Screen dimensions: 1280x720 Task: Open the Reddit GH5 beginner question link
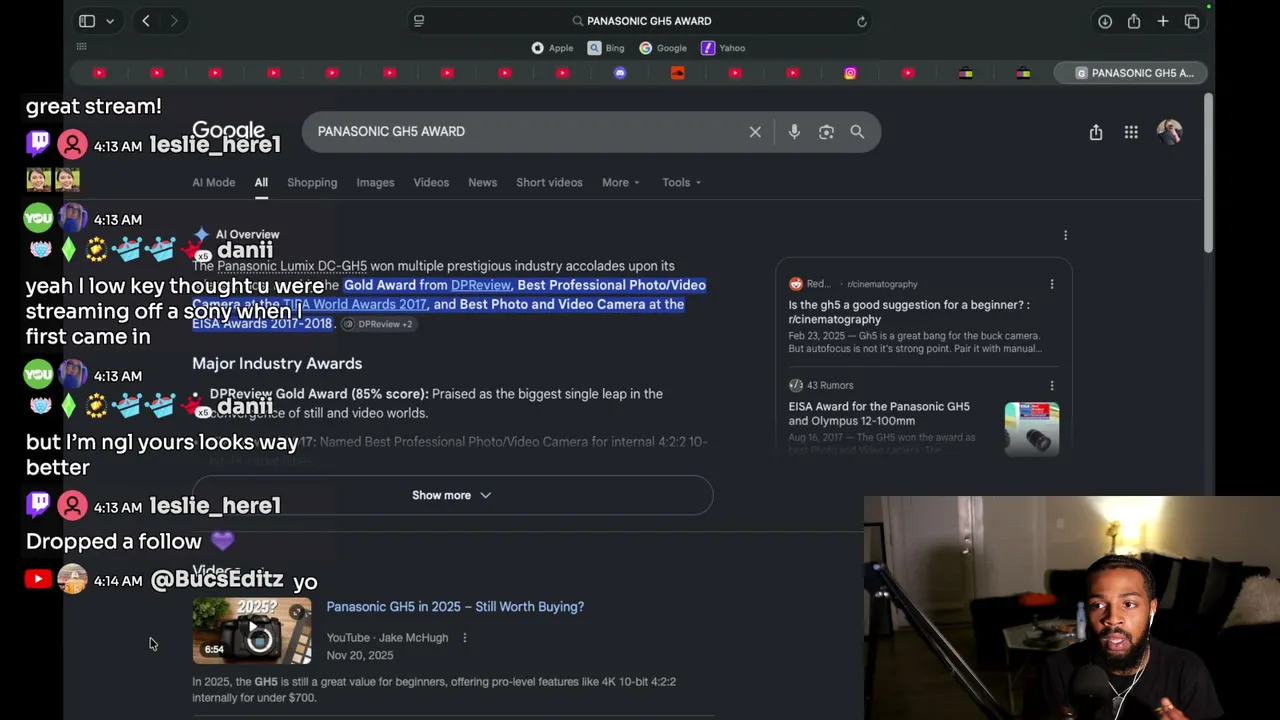tap(909, 312)
